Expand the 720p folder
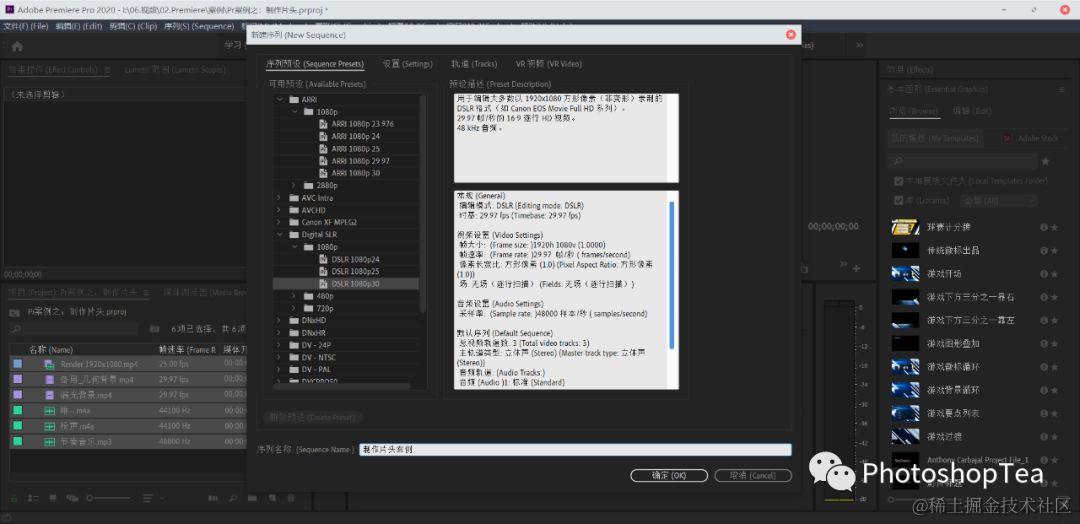The height and width of the screenshot is (524, 1080). tap(294, 308)
